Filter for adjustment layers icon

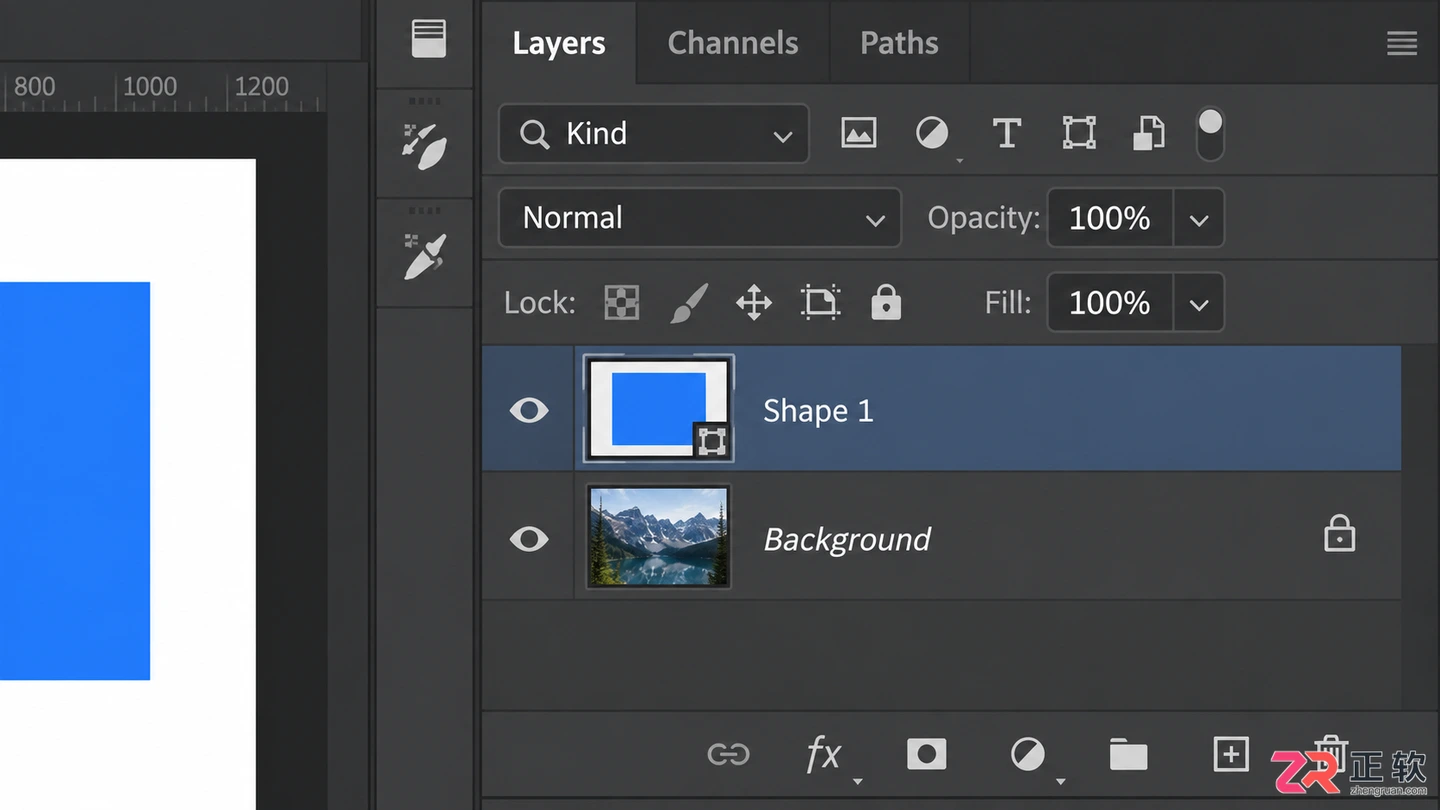click(932, 133)
